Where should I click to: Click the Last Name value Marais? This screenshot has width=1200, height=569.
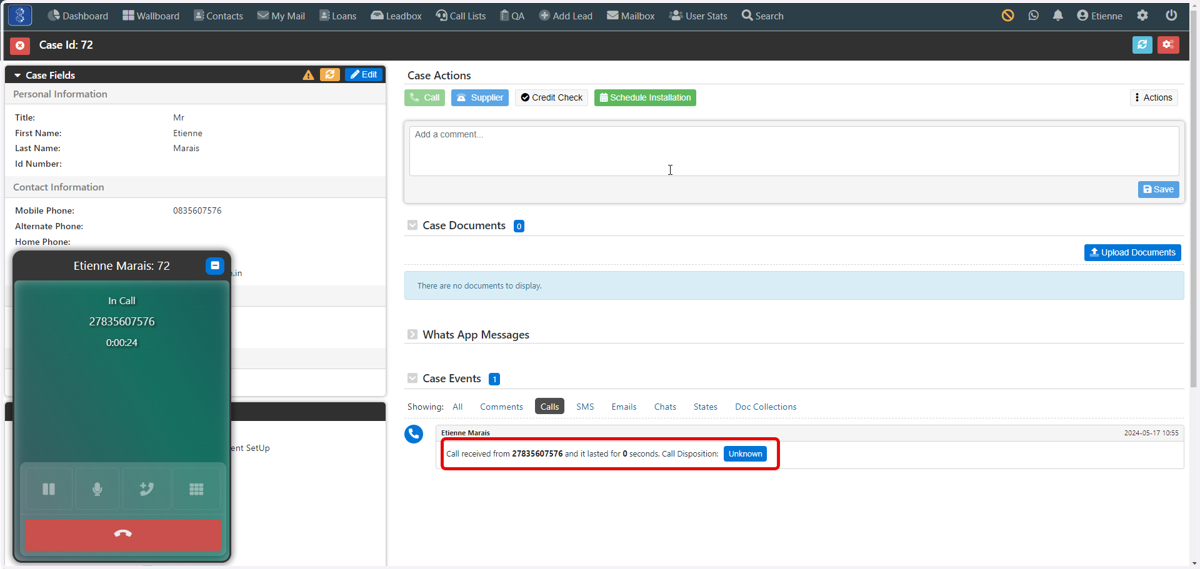(186, 148)
